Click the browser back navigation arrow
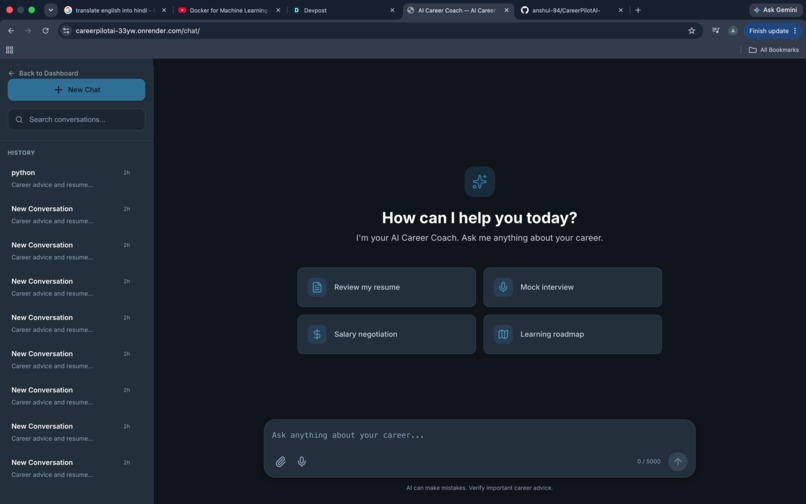This screenshot has height=504, width=806. click(x=11, y=31)
